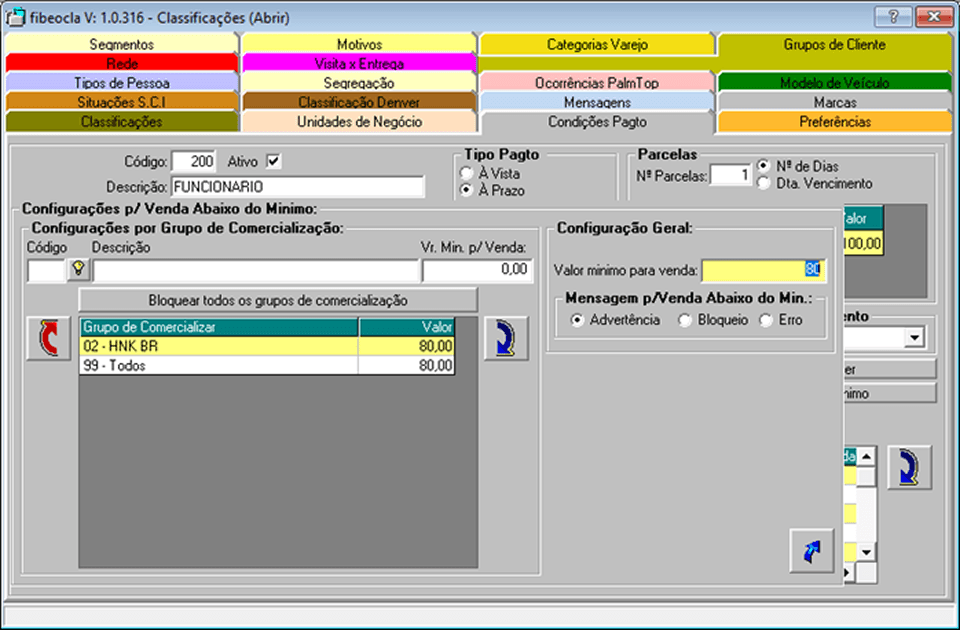The image size is (960, 630).
Task: Click the Nº Parcelas input field
Action: tap(731, 175)
